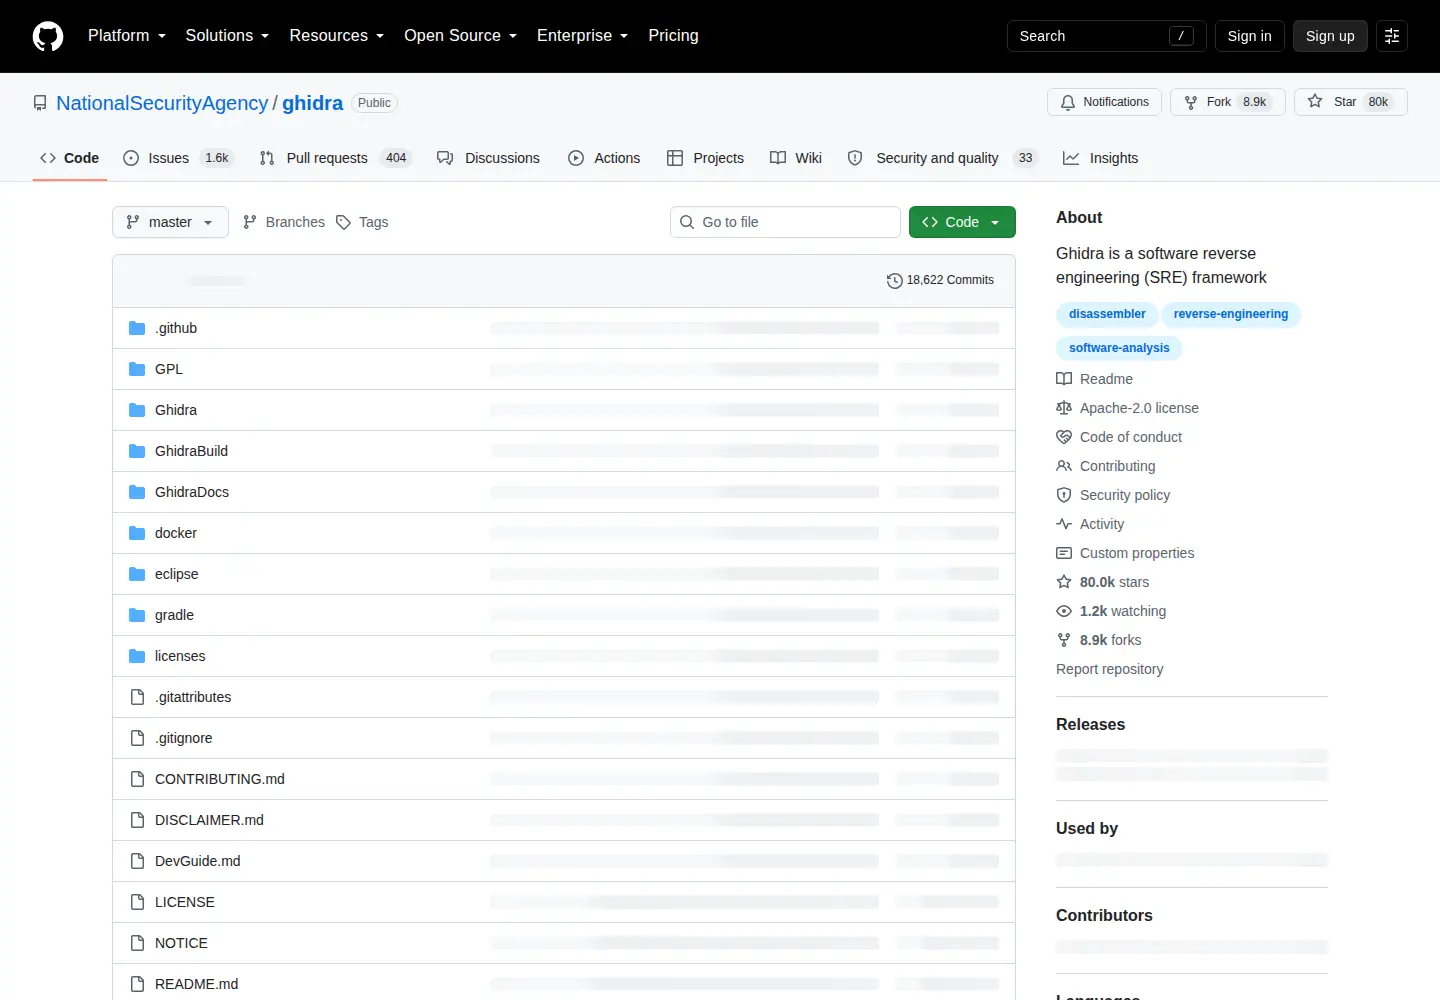
Task: Open the green Code dropdown
Action: click(x=962, y=222)
